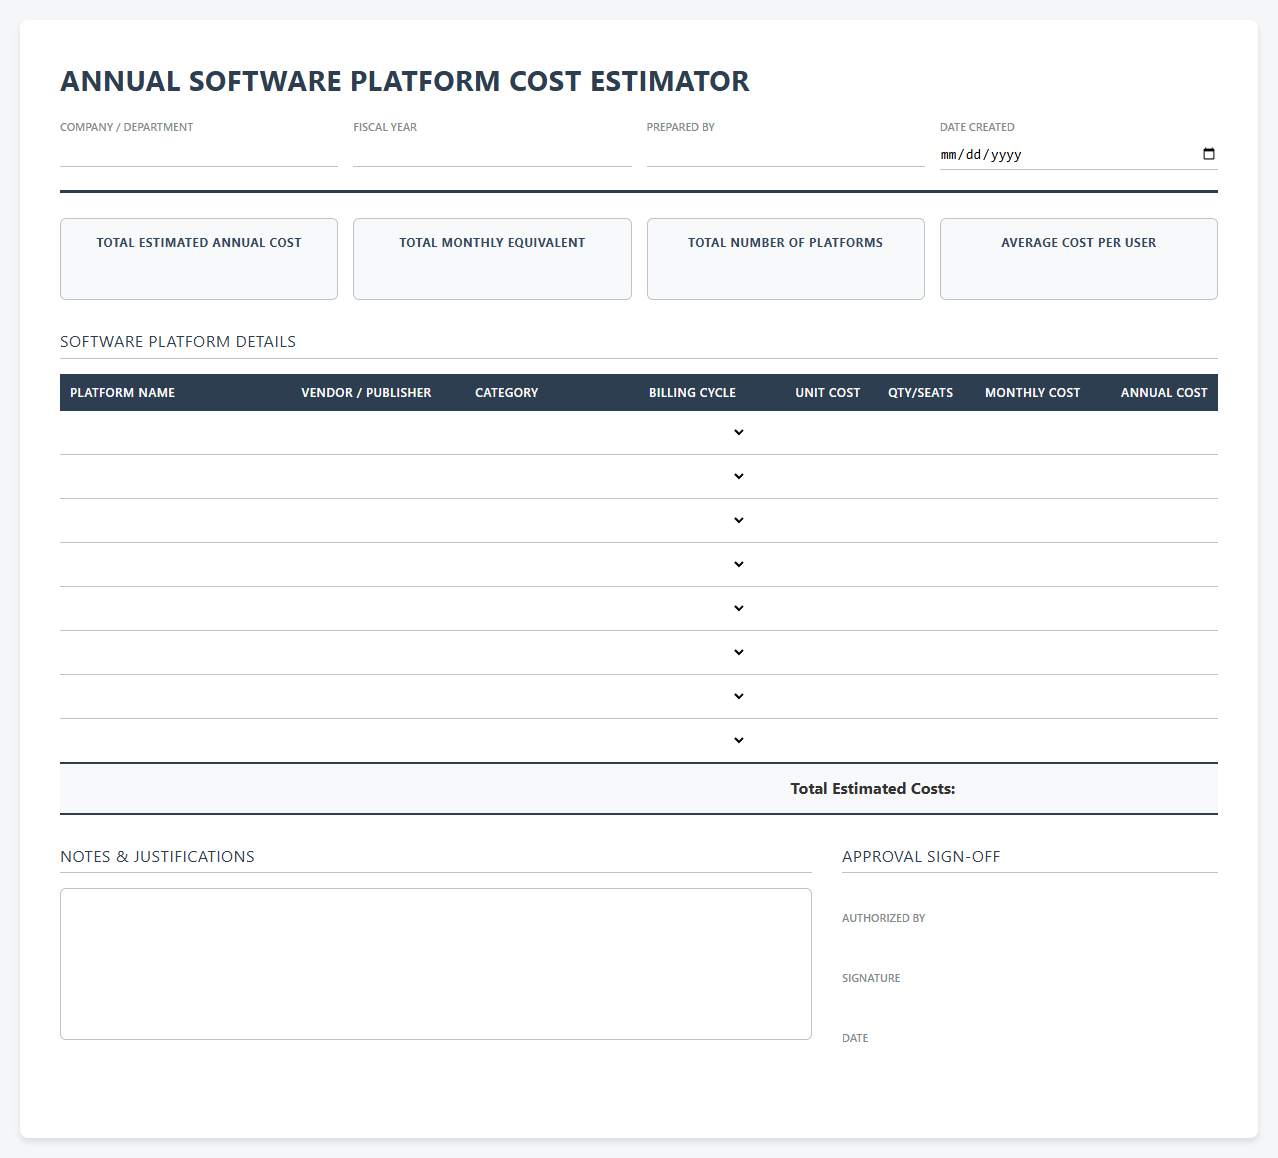
Task: Click the Software Platform Details heading
Action: pyautogui.click(x=178, y=342)
